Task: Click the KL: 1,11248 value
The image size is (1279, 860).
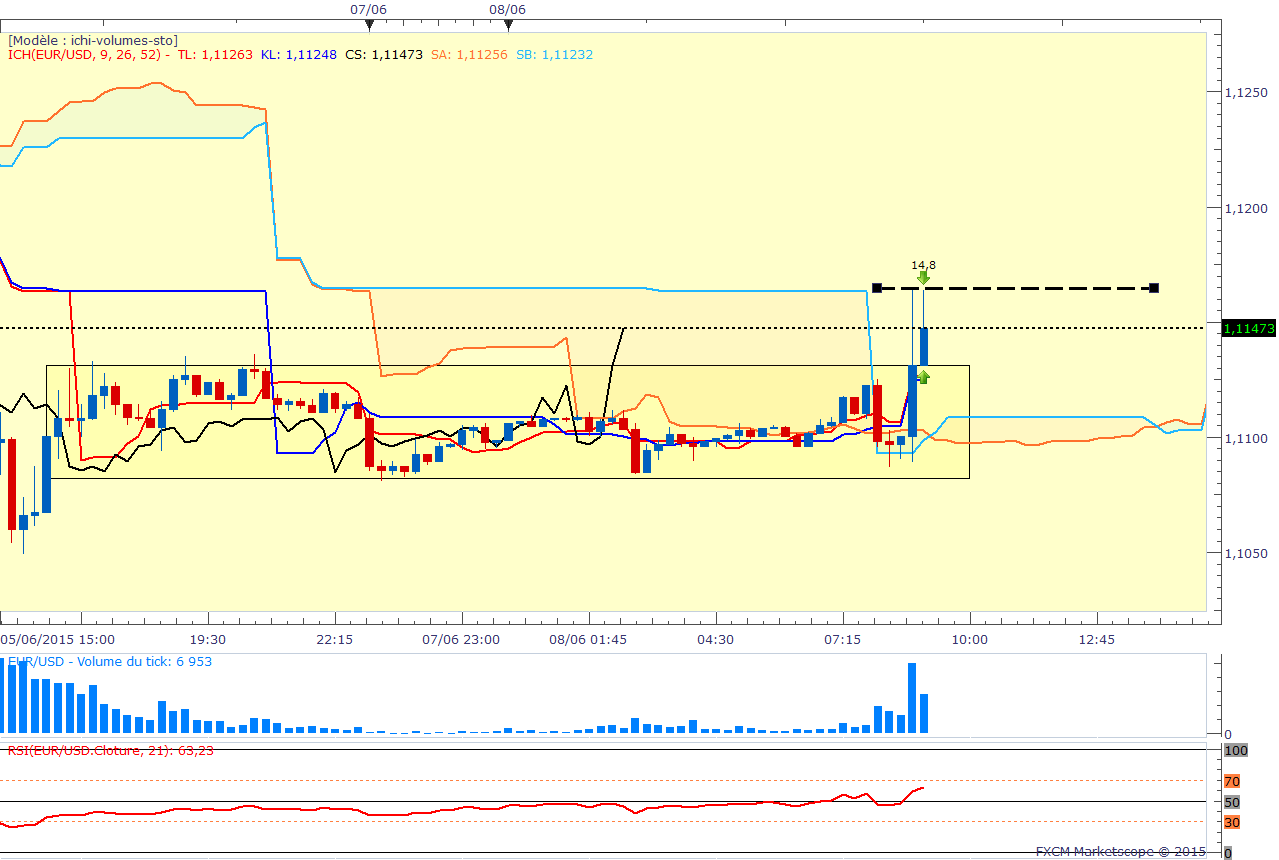Action: 299,55
